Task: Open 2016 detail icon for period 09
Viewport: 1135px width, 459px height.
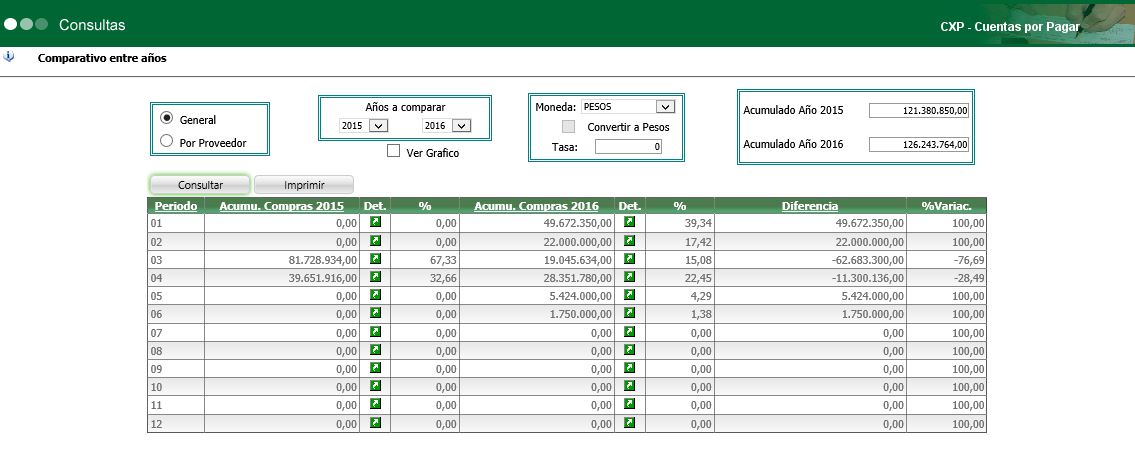Action: tap(630, 367)
